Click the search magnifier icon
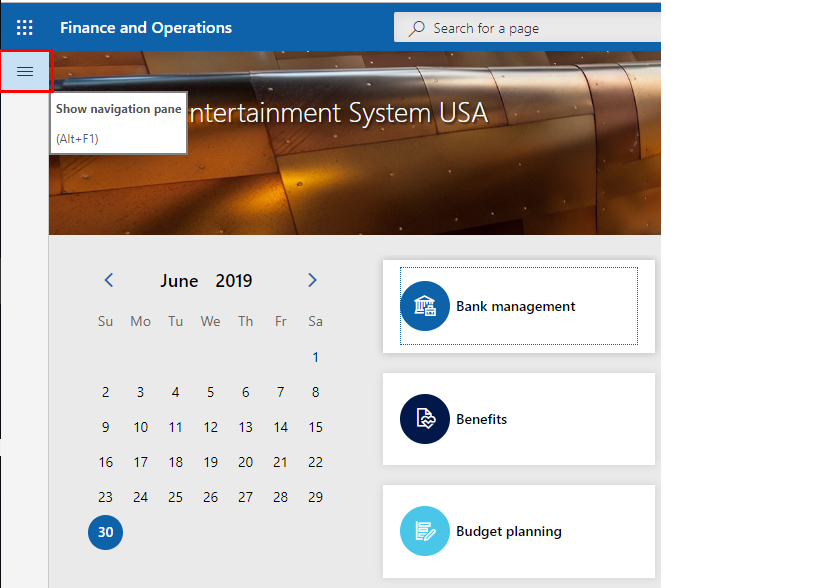This screenshot has height=588, width=816. tap(417, 28)
